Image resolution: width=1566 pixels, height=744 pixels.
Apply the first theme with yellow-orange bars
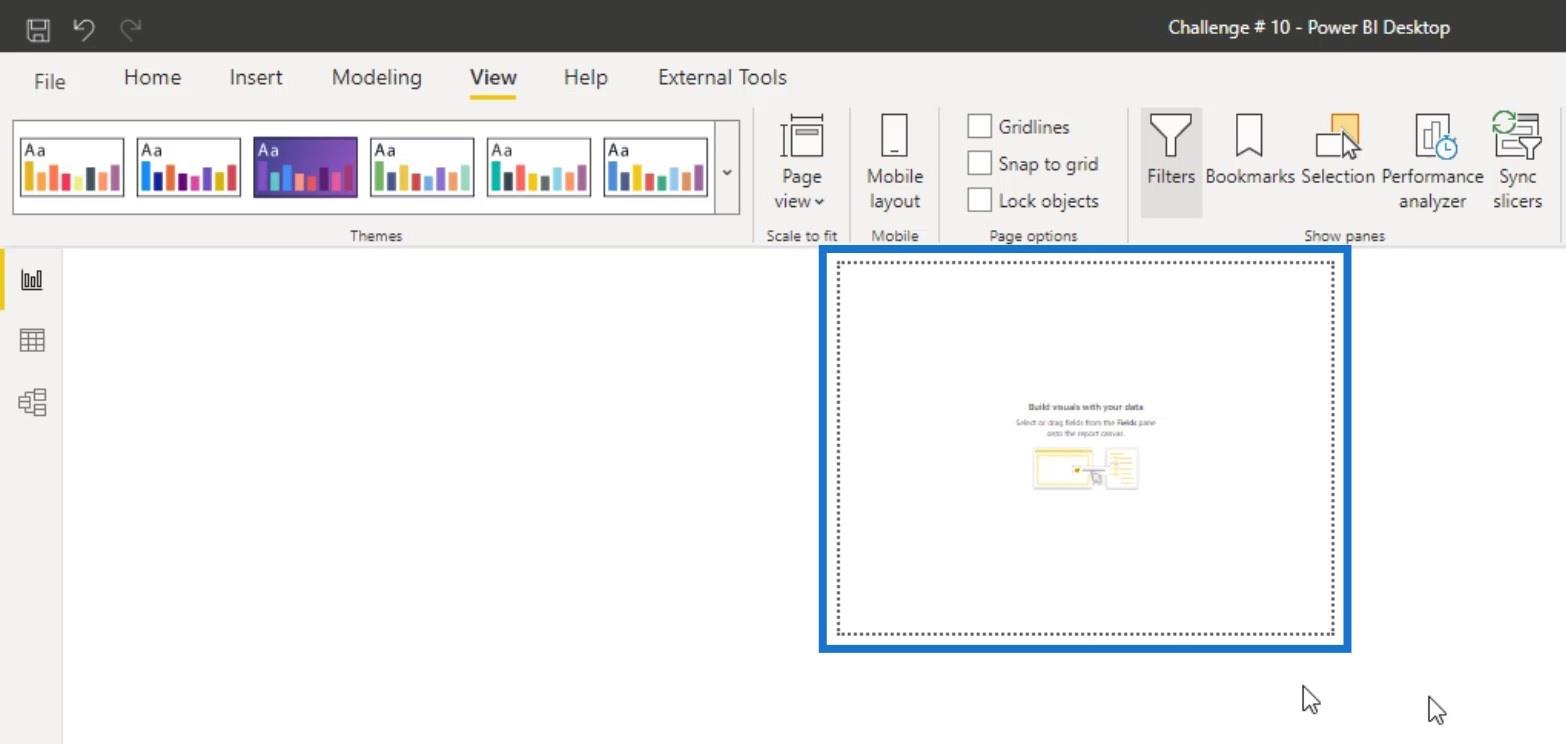[72, 167]
